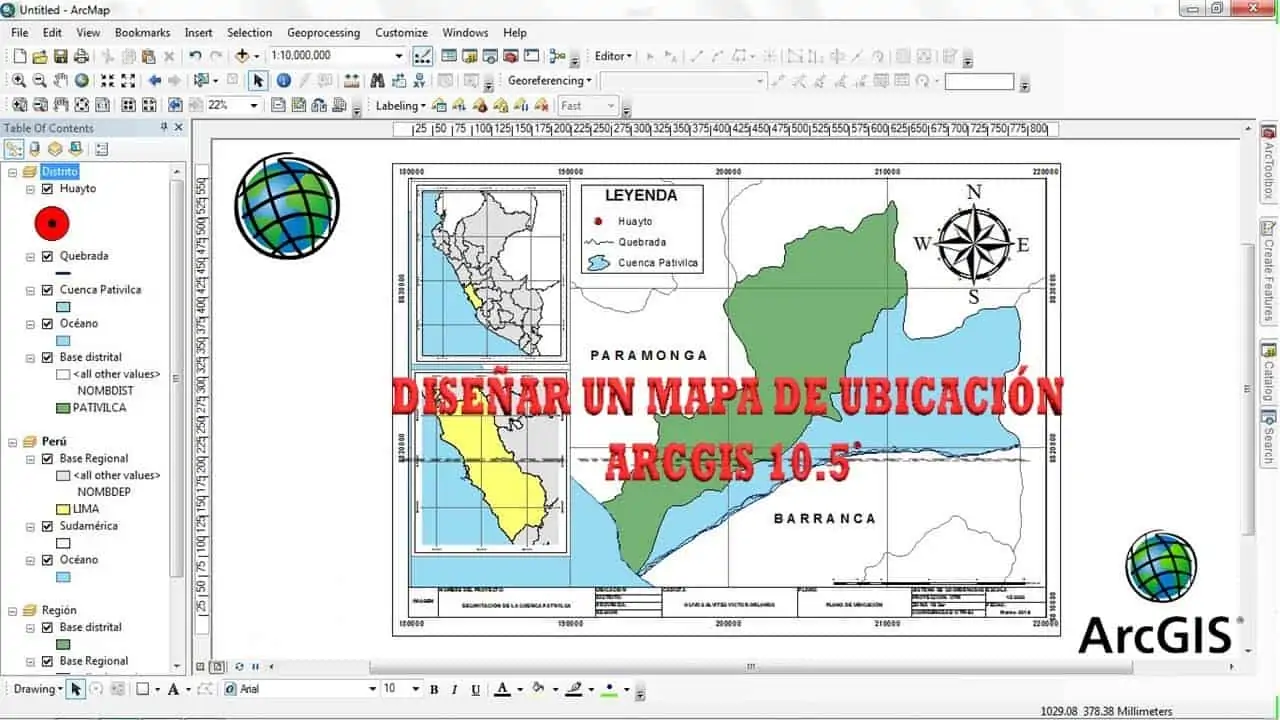Open the Editor dropdown button
1280x720 pixels.
[x=613, y=56]
